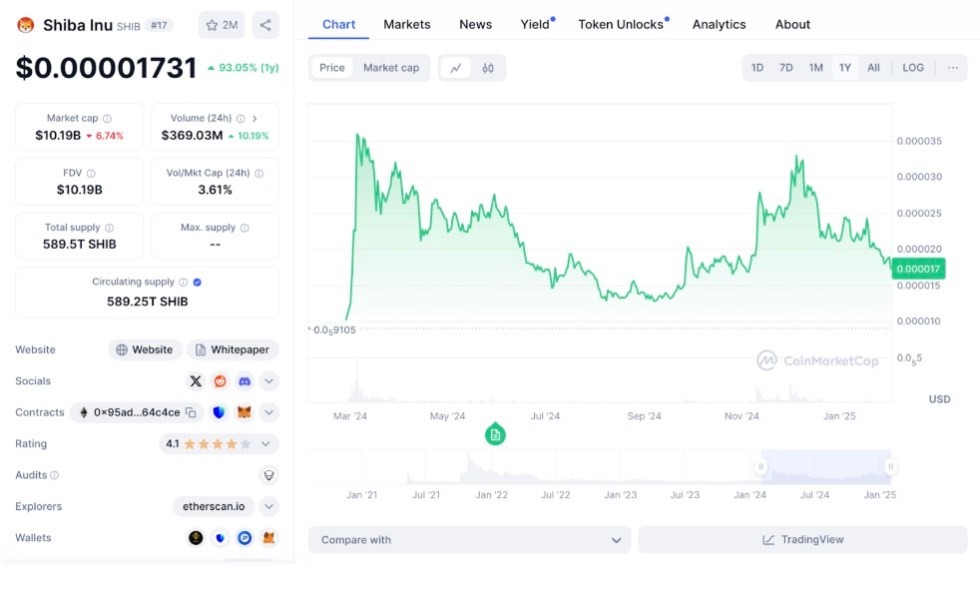Open the MetaMask wallet icon in Wallets row
The height and width of the screenshot is (595, 980).
[269, 538]
